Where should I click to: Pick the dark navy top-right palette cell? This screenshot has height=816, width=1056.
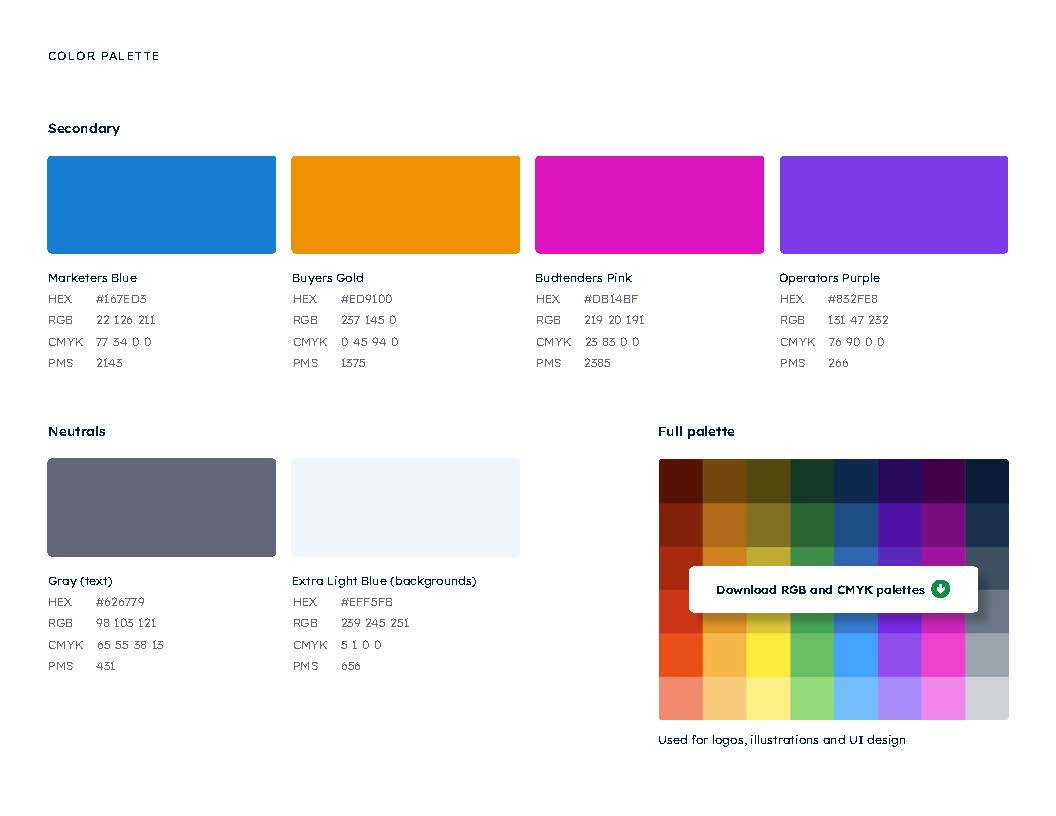point(987,481)
